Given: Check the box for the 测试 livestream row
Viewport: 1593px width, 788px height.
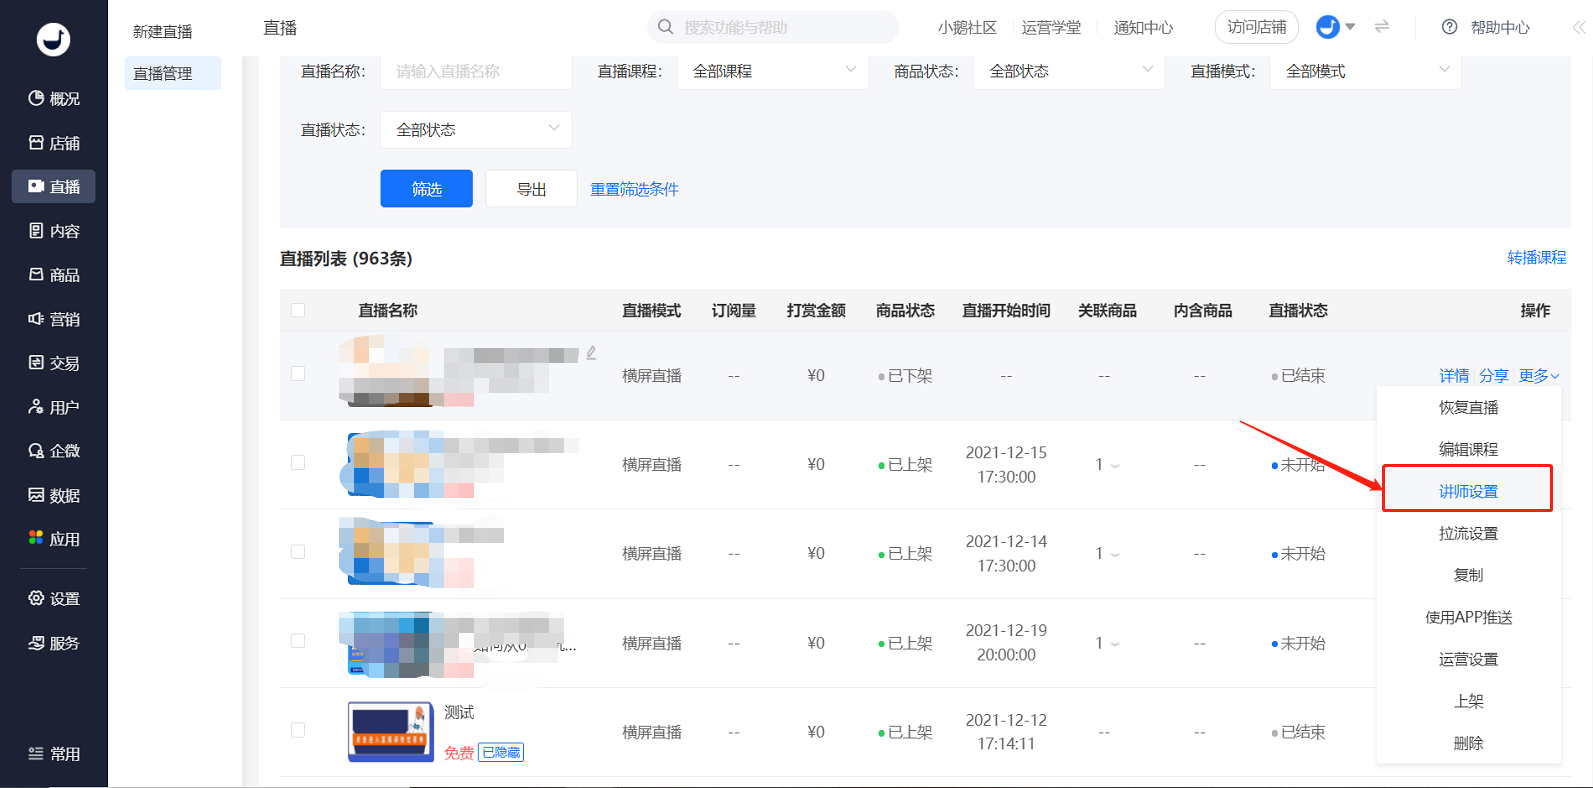Looking at the screenshot, I should [298, 731].
